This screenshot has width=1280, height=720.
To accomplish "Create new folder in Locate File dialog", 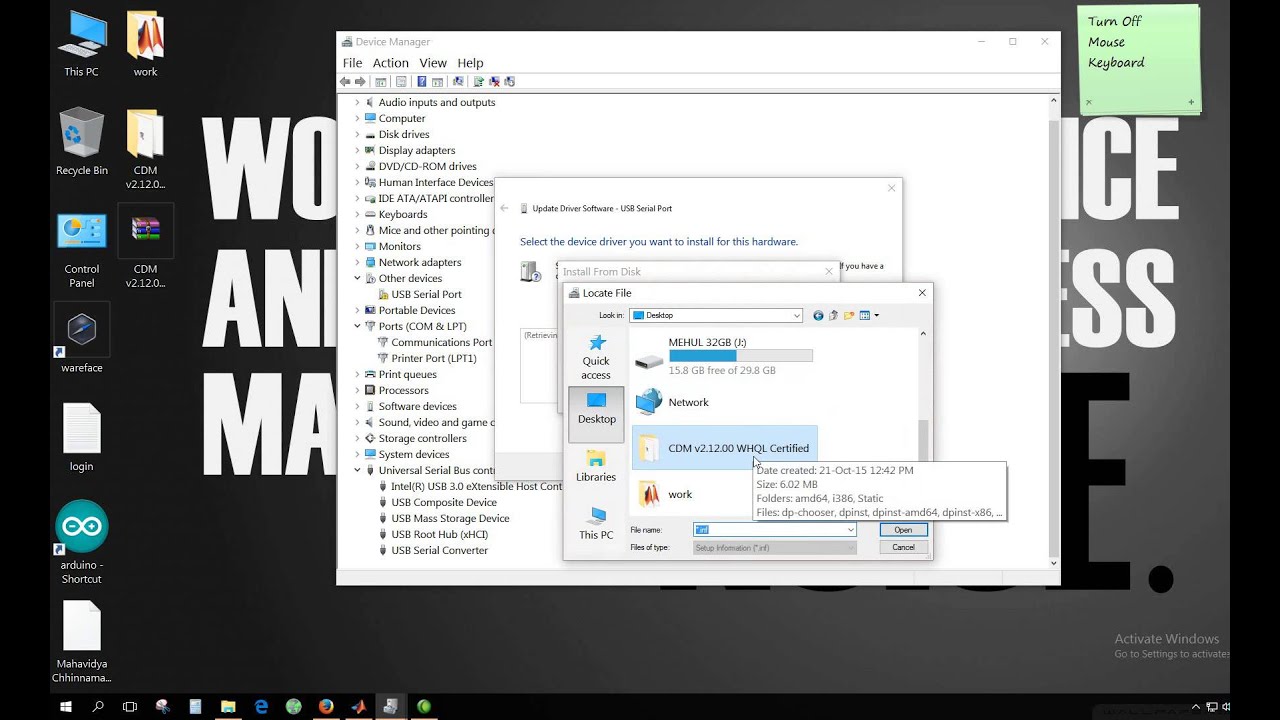I will point(849,316).
